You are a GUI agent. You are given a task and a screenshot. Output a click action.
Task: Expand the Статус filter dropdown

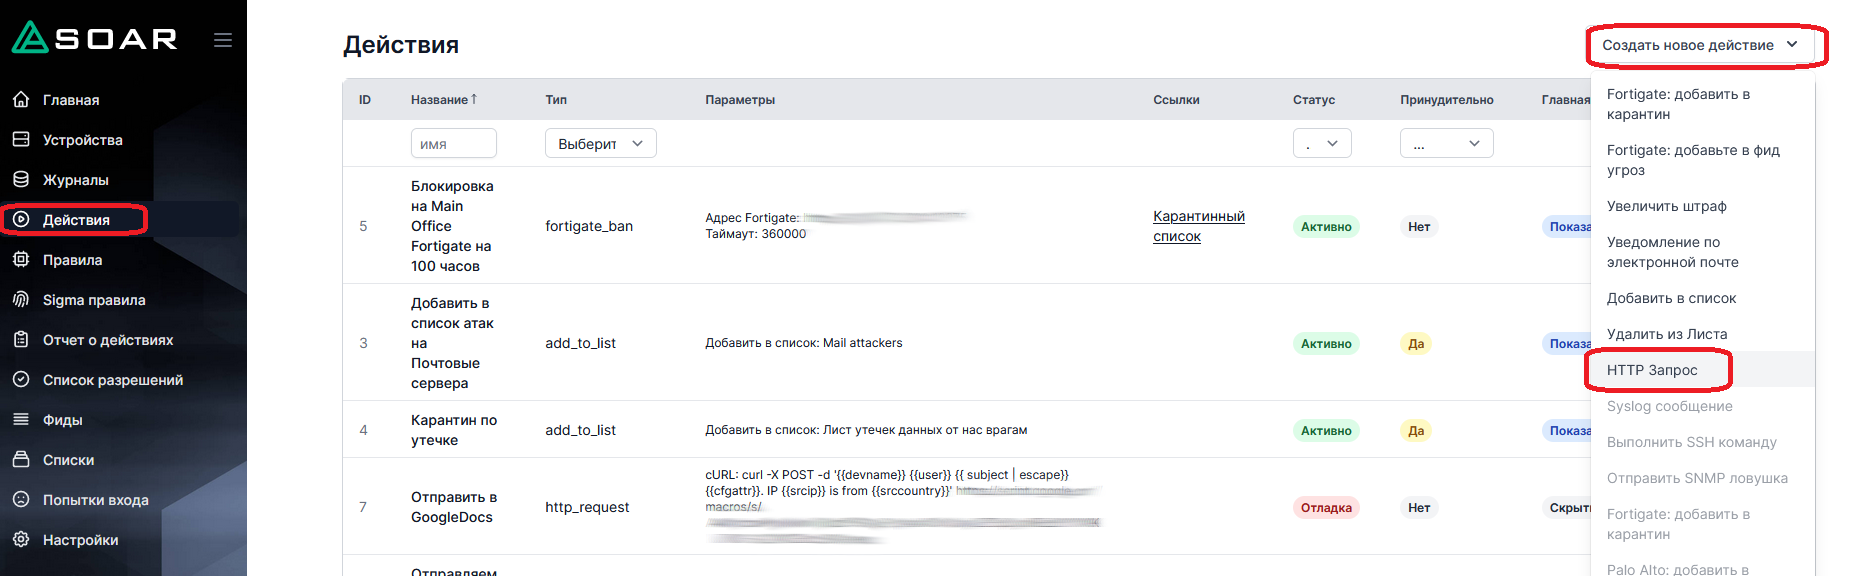tap(1321, 144)
